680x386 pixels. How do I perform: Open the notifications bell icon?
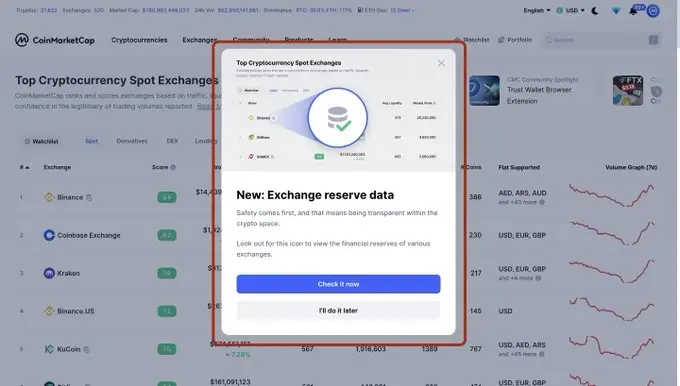[x=633, y=11]
